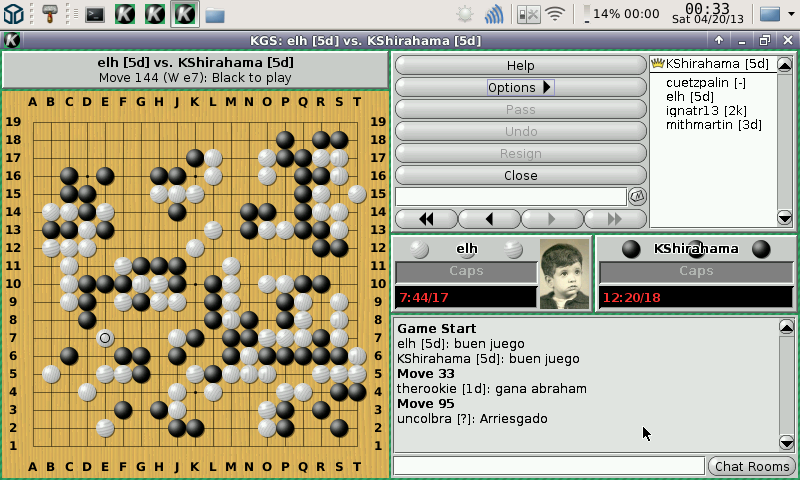The height and width of the screenshot is (480, 800).
Task: Click the elh player name label
Action: click(x=466, y=248)
